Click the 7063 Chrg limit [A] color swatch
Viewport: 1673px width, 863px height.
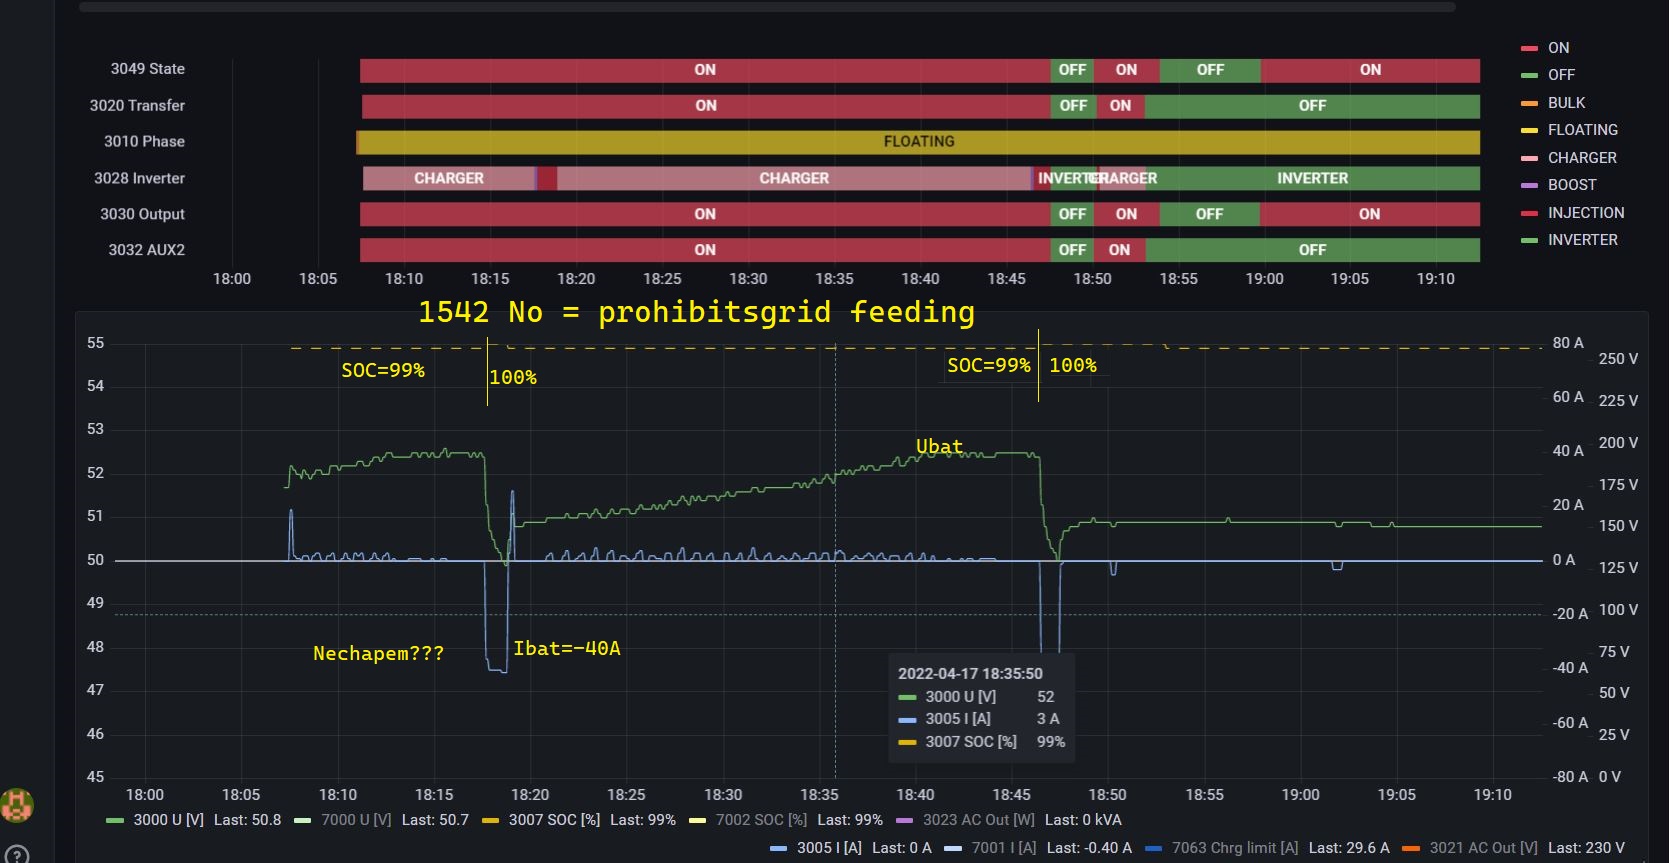[x=1154, y=848]
